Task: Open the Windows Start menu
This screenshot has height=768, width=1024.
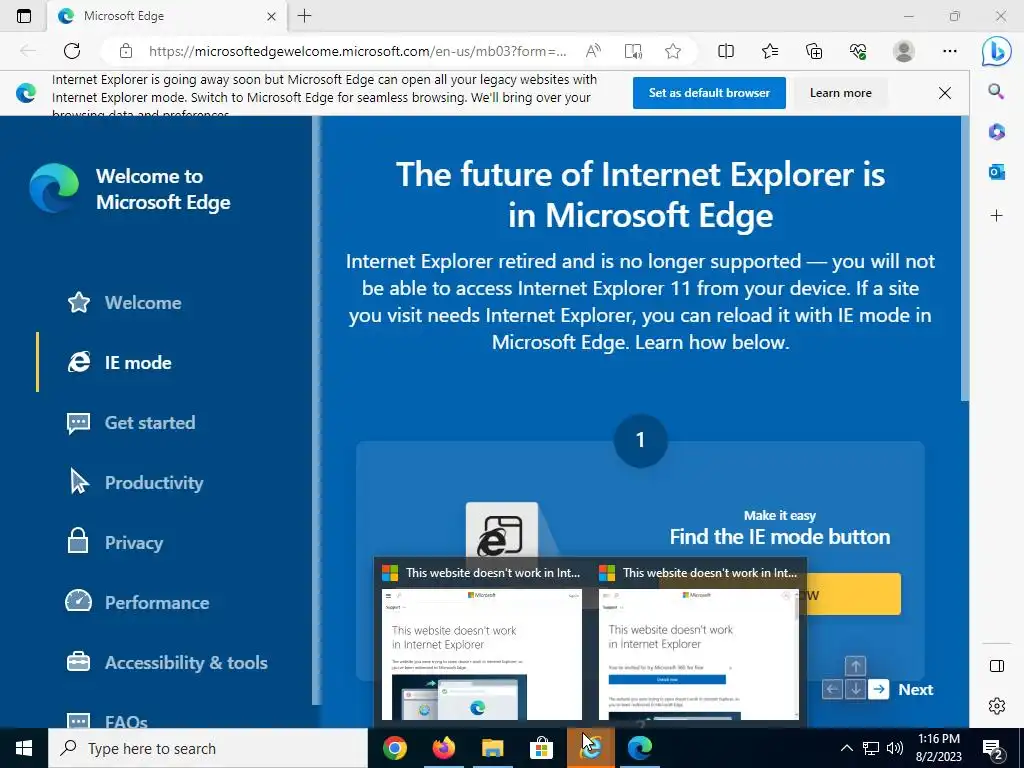Action: point(24,748)
